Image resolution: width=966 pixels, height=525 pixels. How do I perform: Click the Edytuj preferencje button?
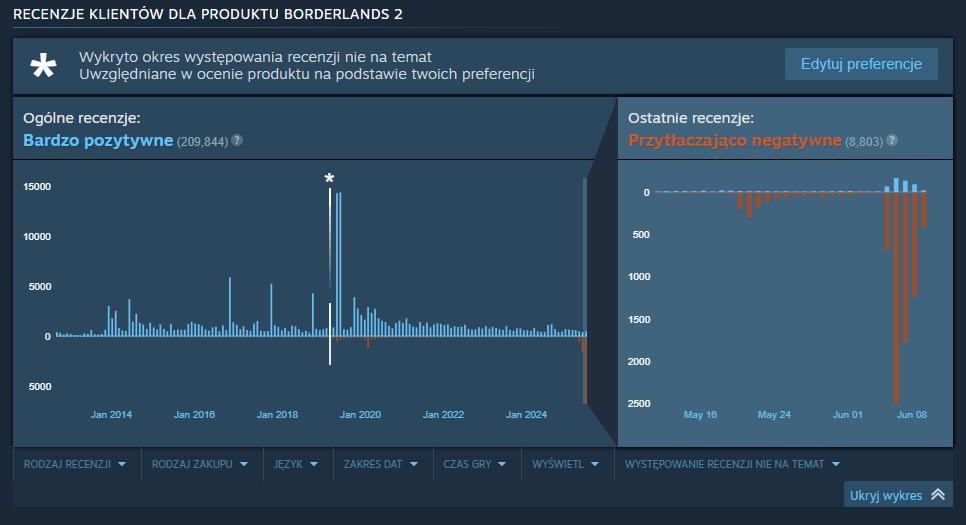pyautogui.click(x=861, y=64)
